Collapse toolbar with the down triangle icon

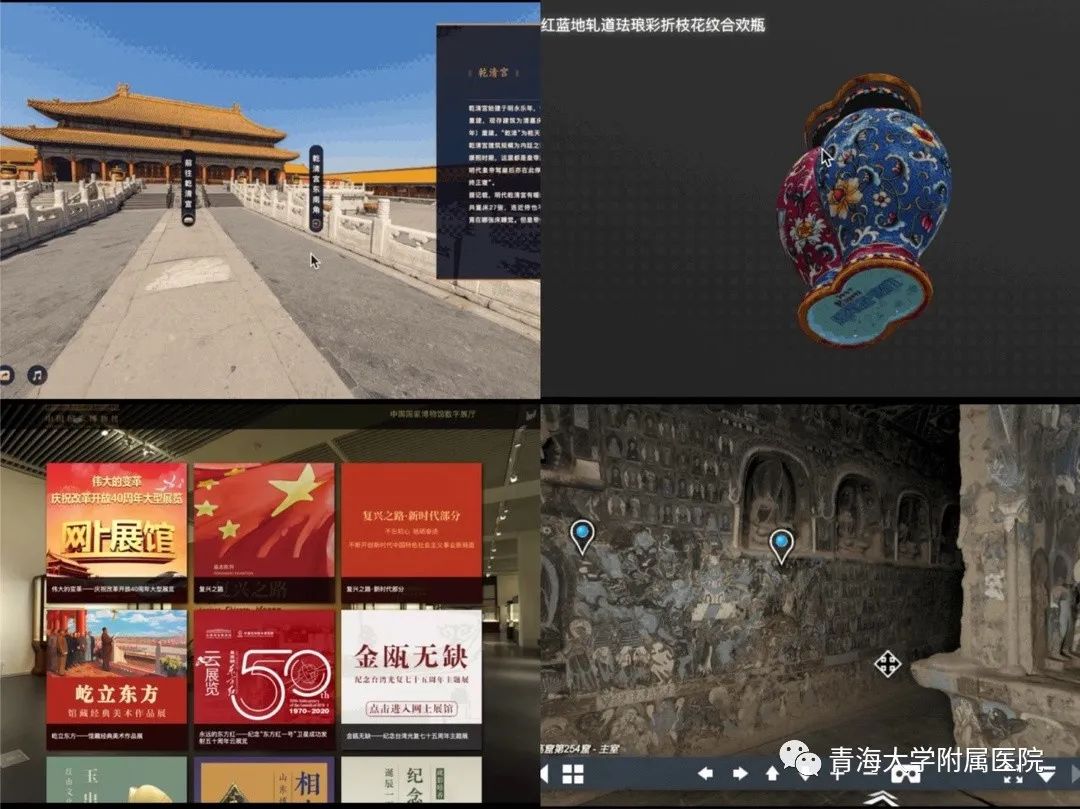point(1047,774)
